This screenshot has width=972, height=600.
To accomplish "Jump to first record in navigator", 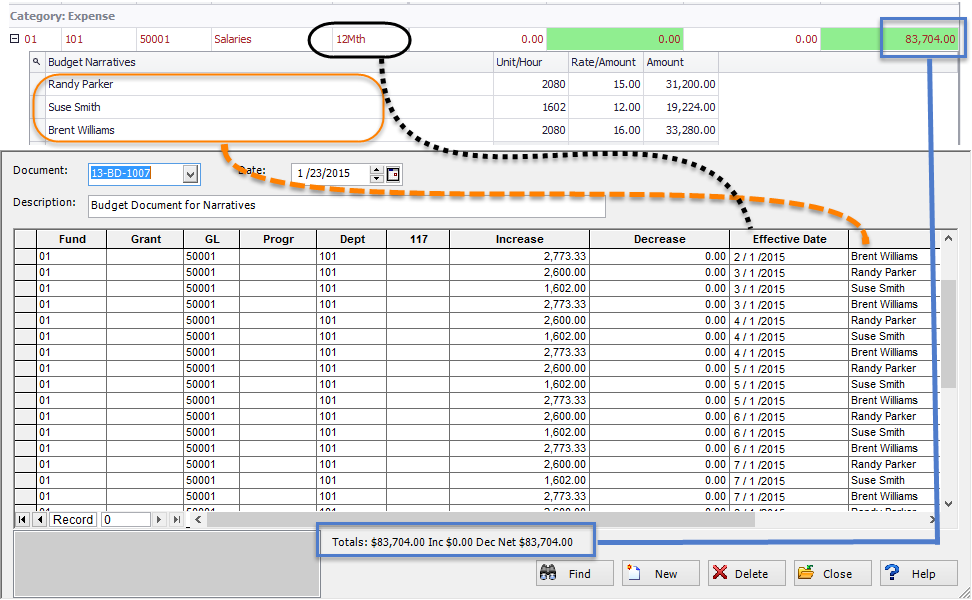I will click(23, 520).
